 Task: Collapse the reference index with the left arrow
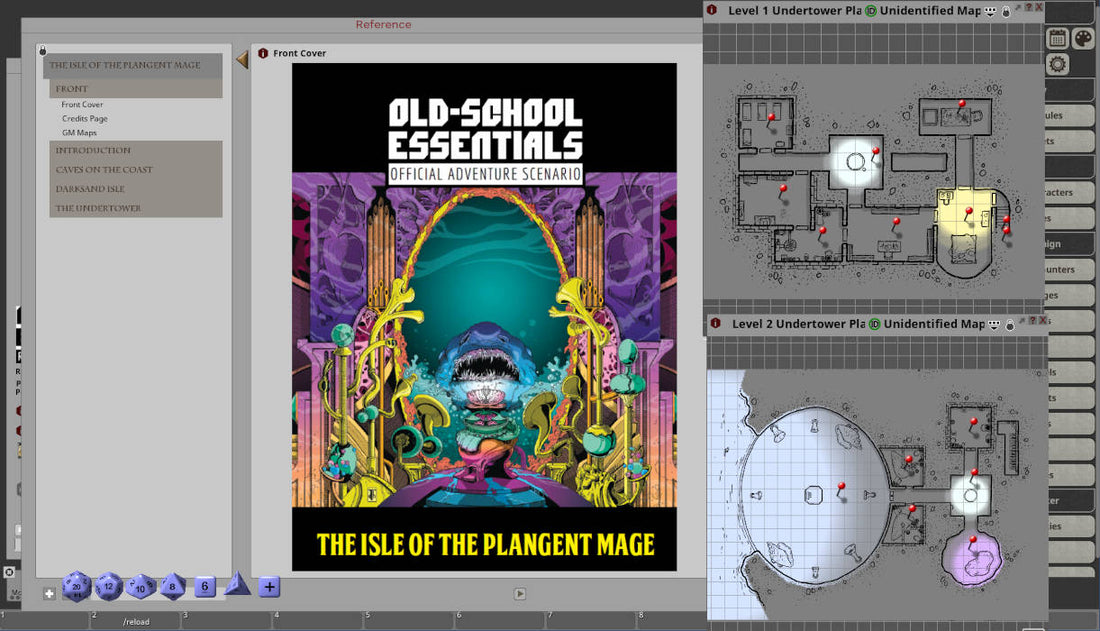pyautogui.click(x=242, y=61)
